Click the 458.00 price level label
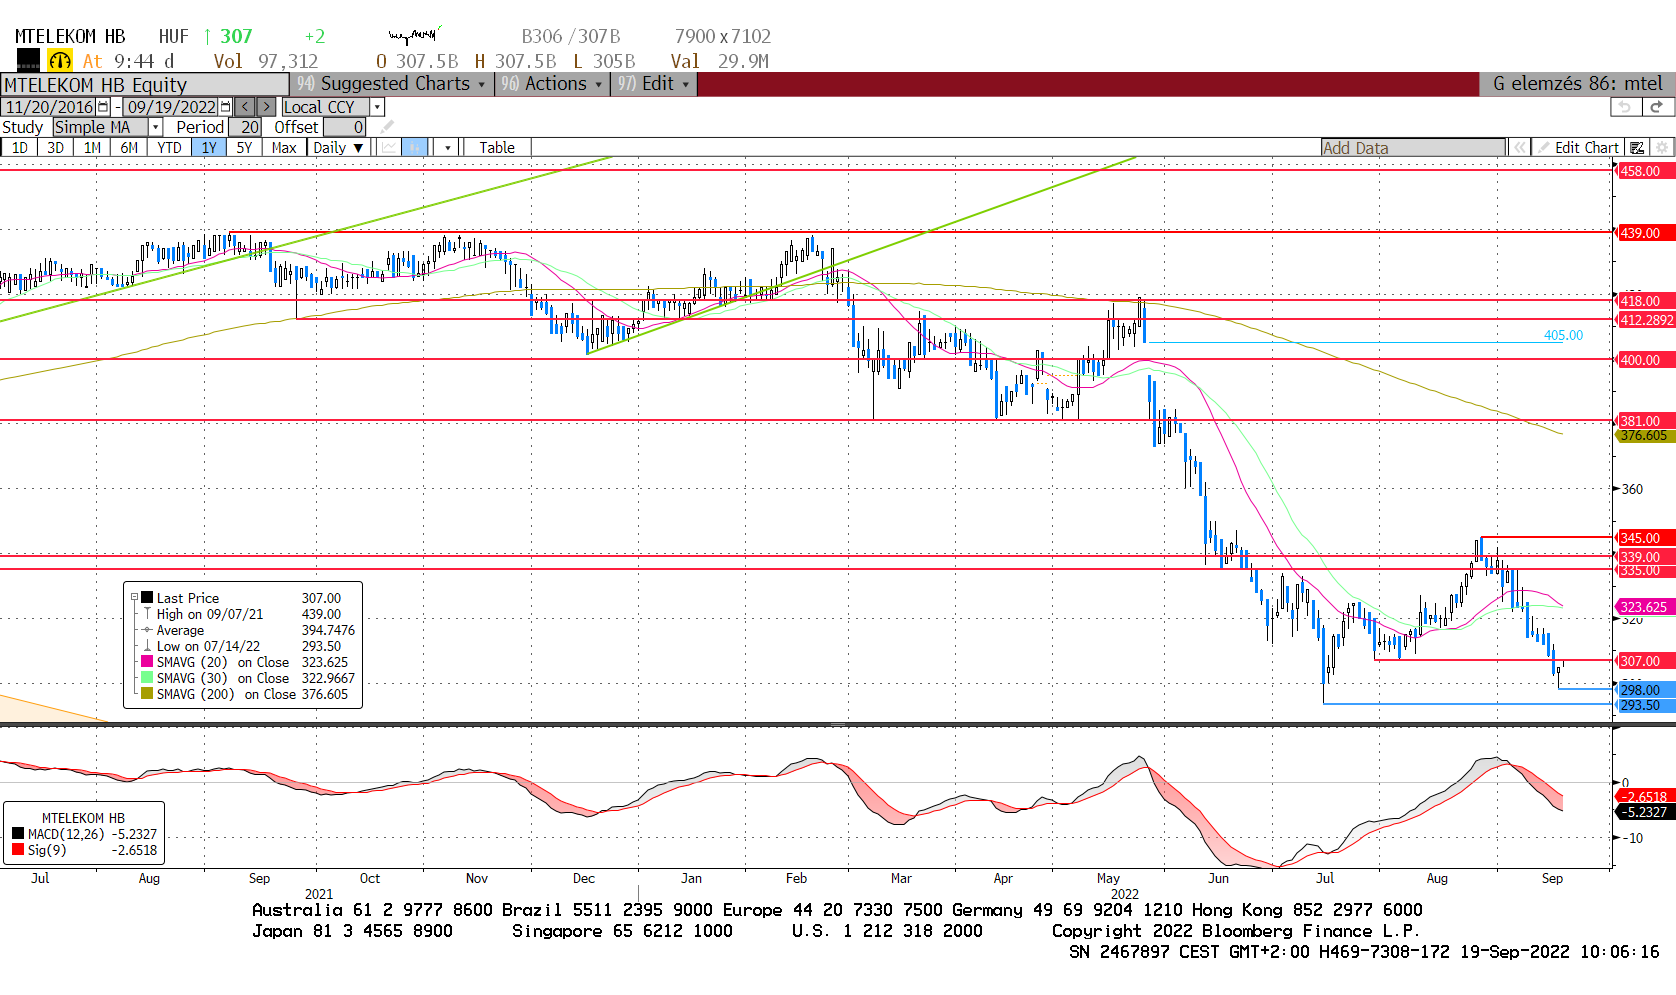The width and height of the screenshot is (1676, 995). click(1645, 171)
